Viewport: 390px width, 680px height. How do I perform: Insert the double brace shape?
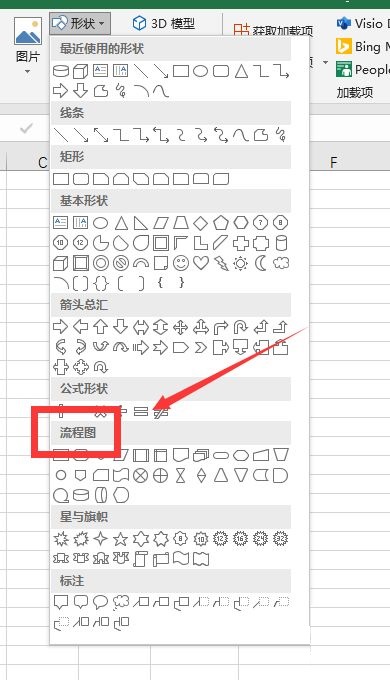pyautogui.click(x=101, y=283)
